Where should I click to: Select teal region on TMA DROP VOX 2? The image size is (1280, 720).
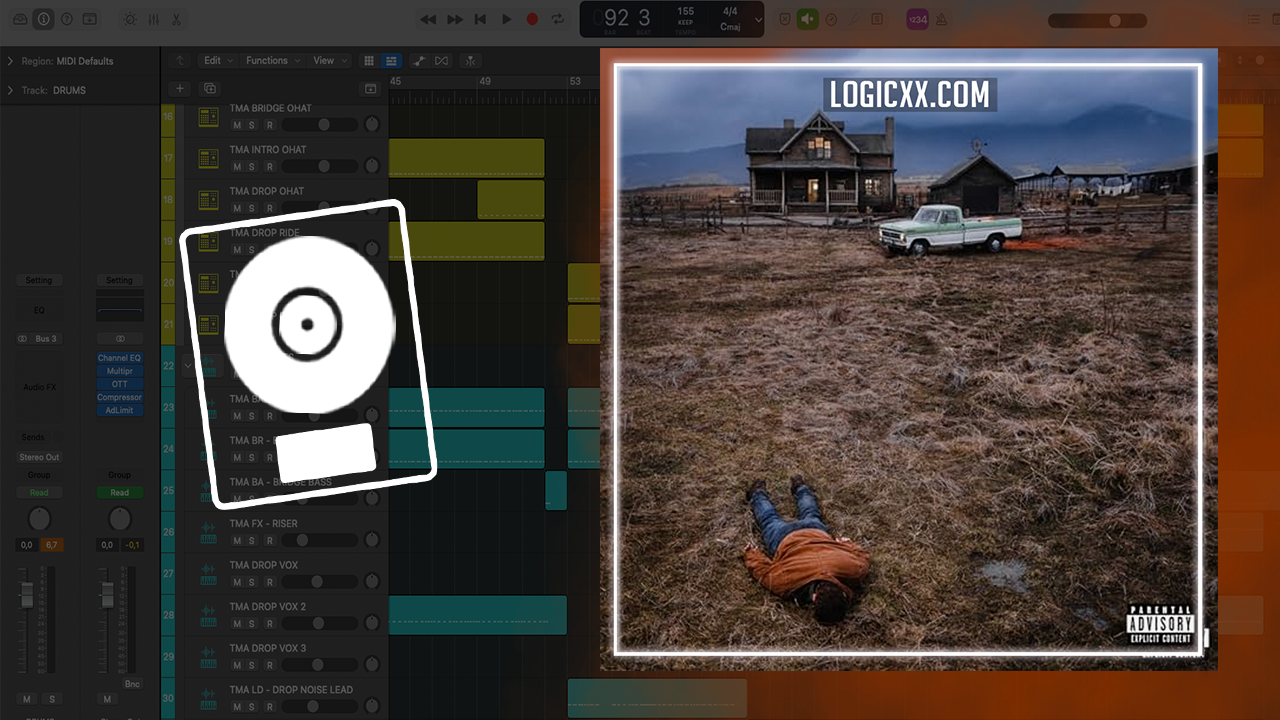pyautogui.click(x=477, y=615)
